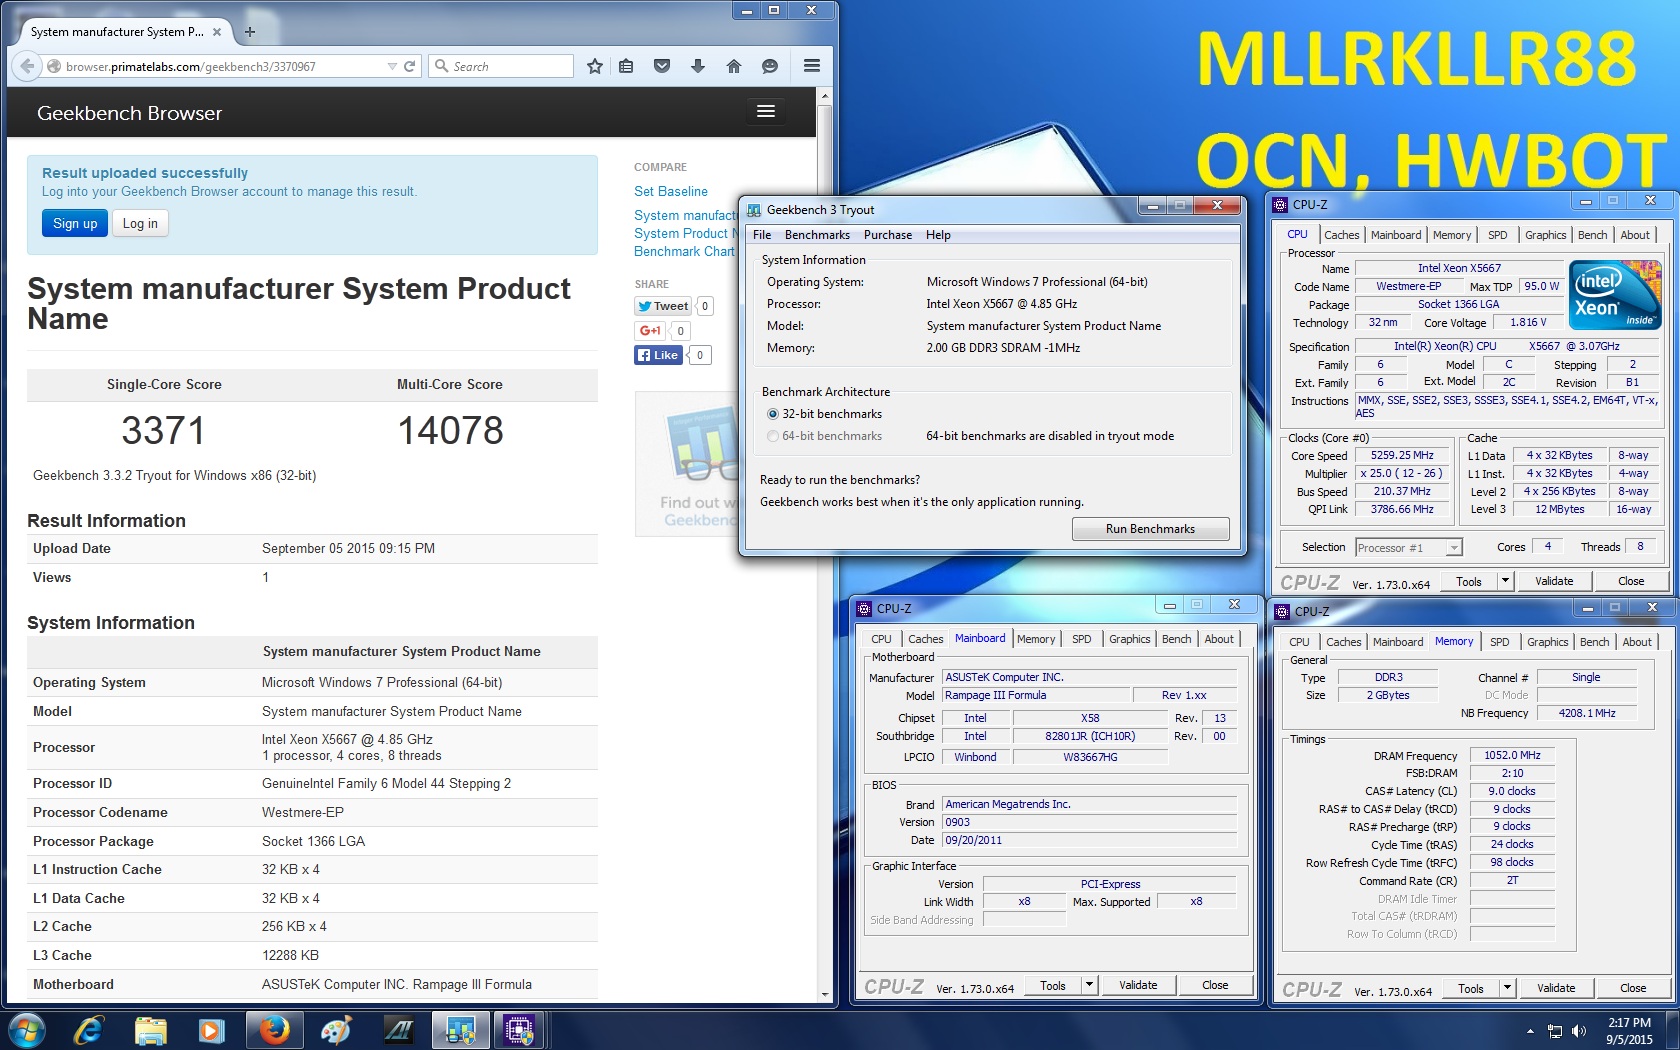Click Validate in CPU-Z CPU window
The image size is (1680, 1050).
pos(1554,581)
